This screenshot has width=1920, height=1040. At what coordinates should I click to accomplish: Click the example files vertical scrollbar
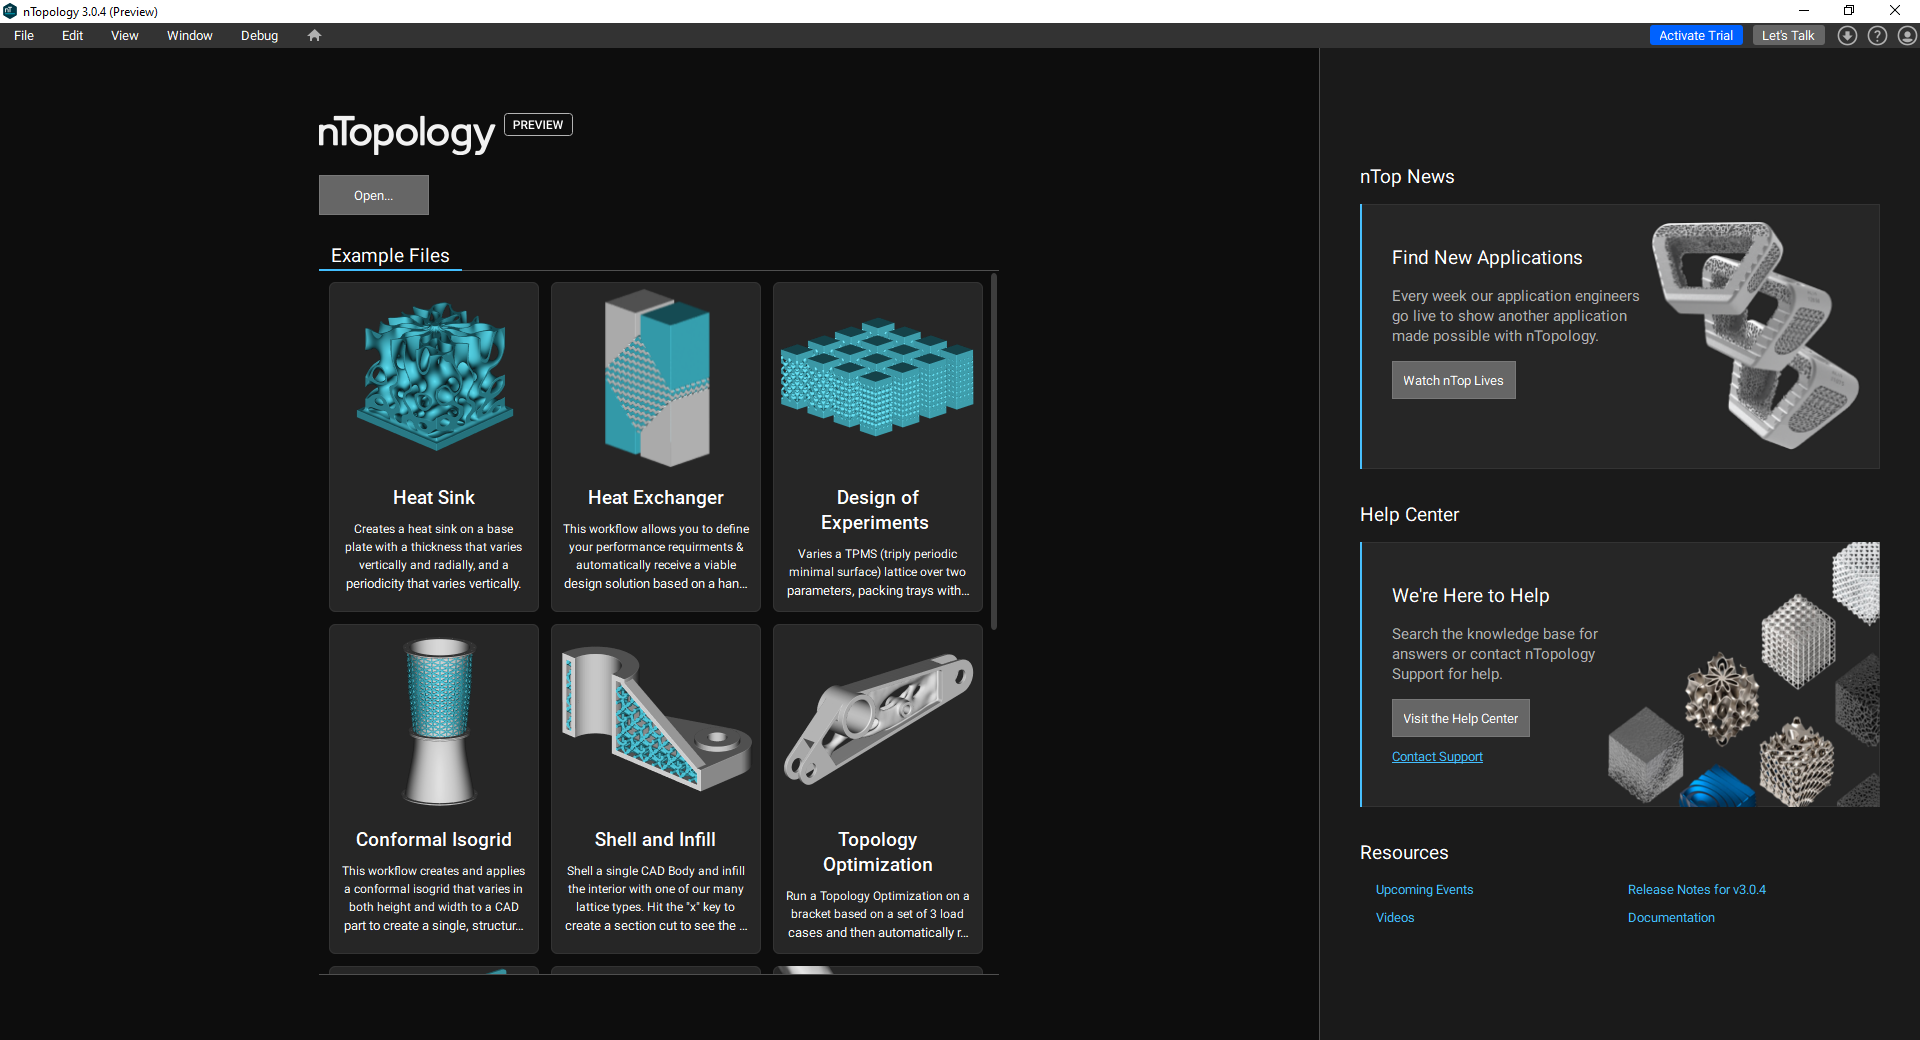click(993, 451)
